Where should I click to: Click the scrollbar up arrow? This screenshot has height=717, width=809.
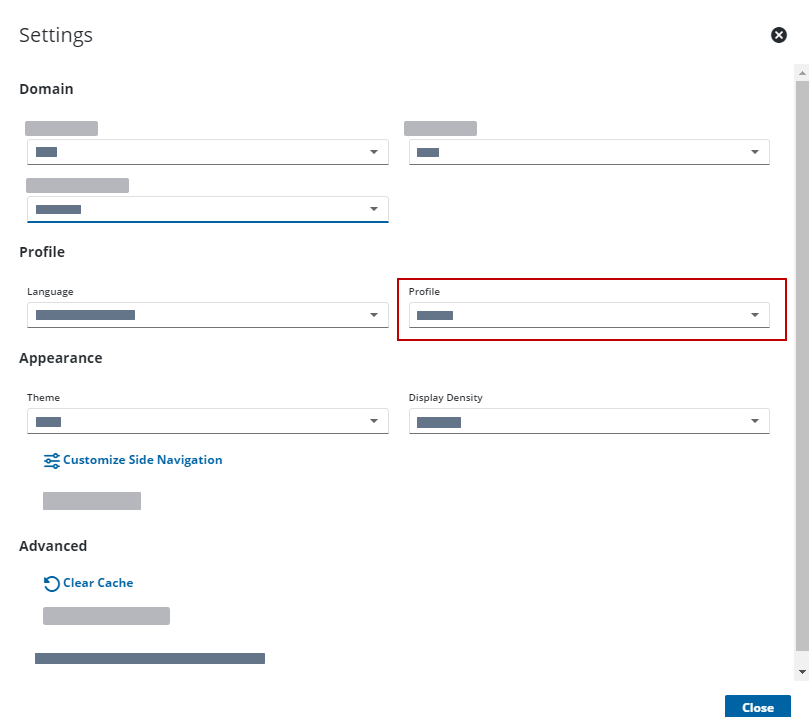(x=801, y=73)
